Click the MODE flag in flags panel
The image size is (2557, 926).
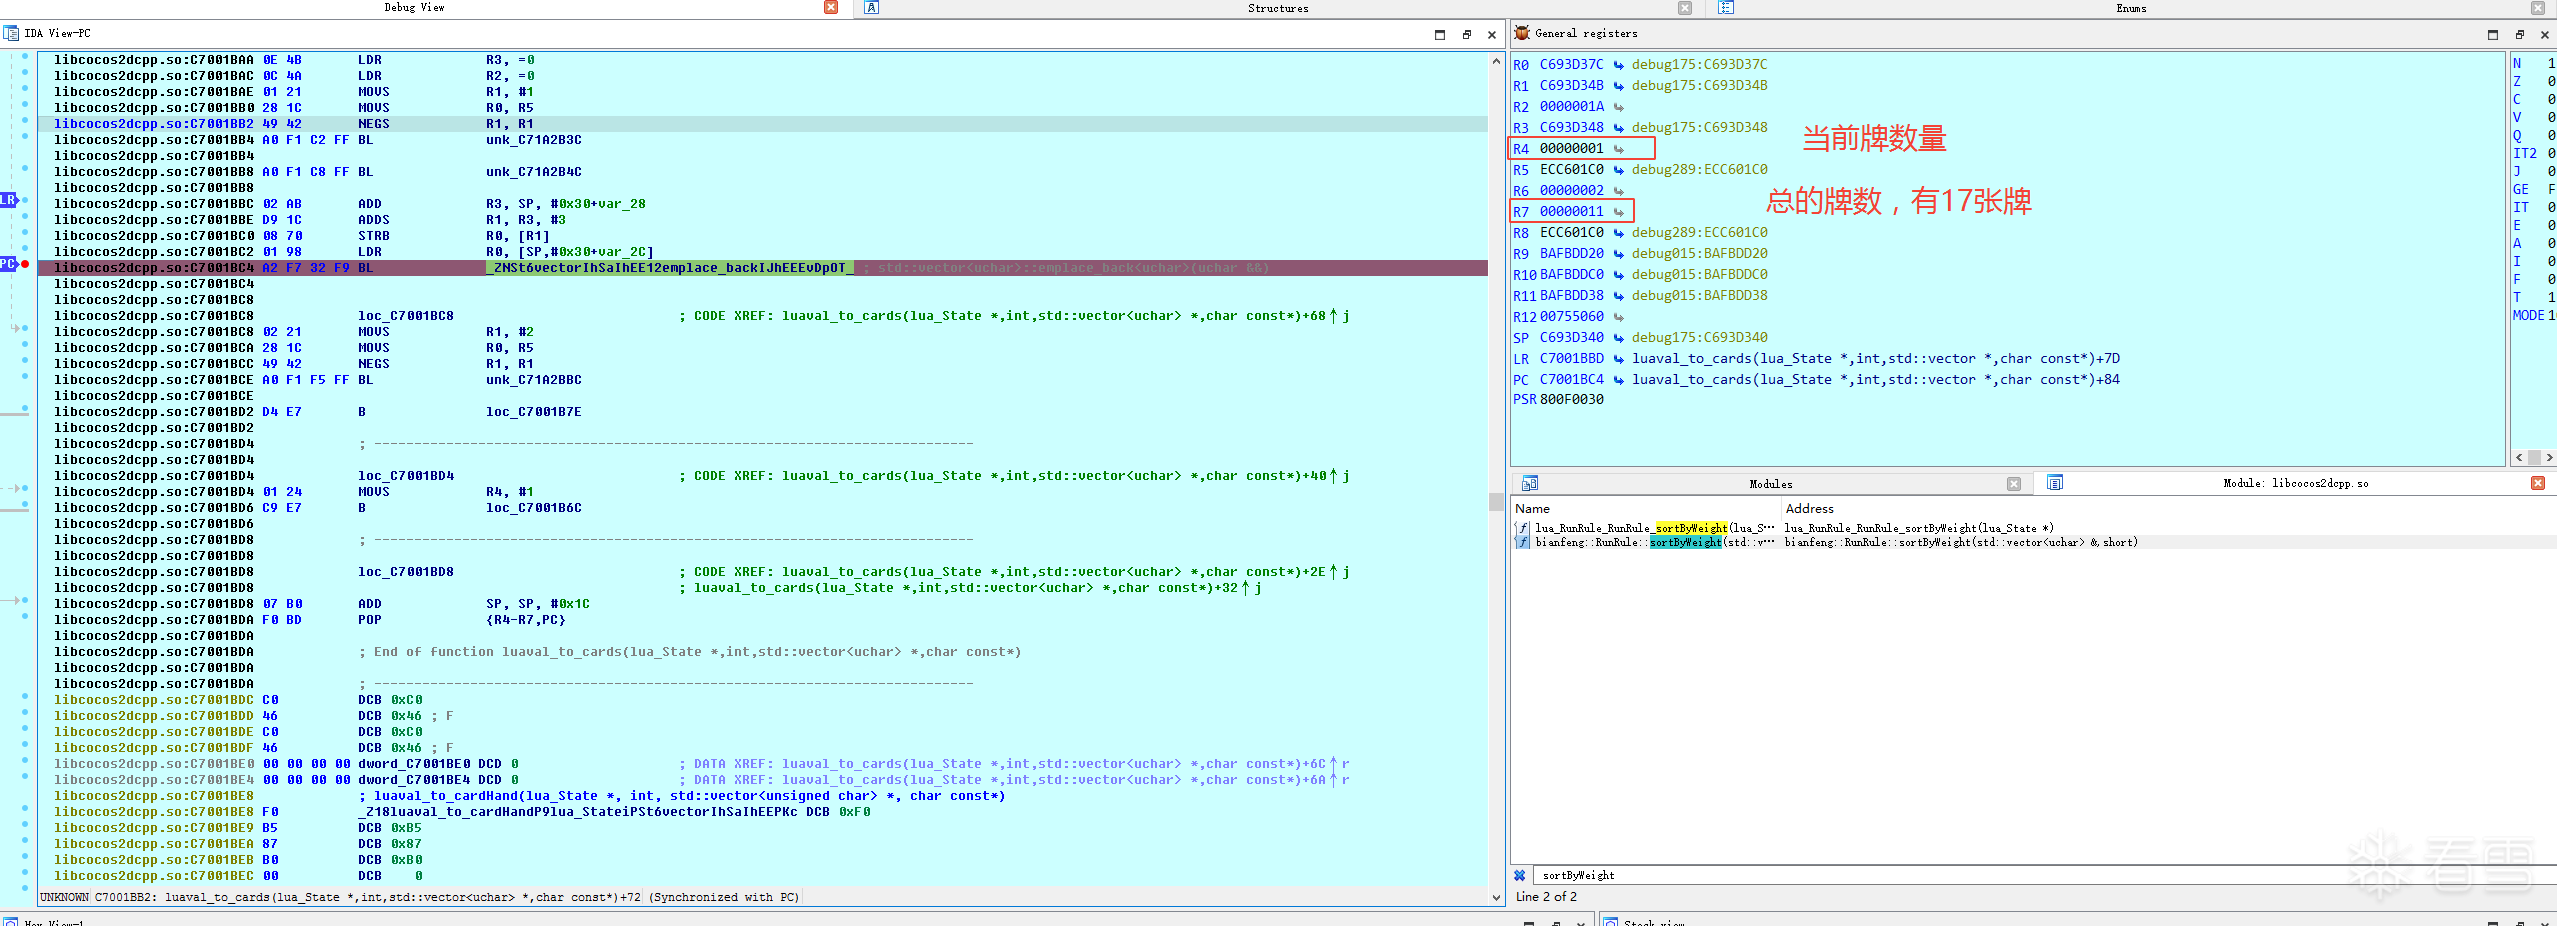coord(2528,315)
